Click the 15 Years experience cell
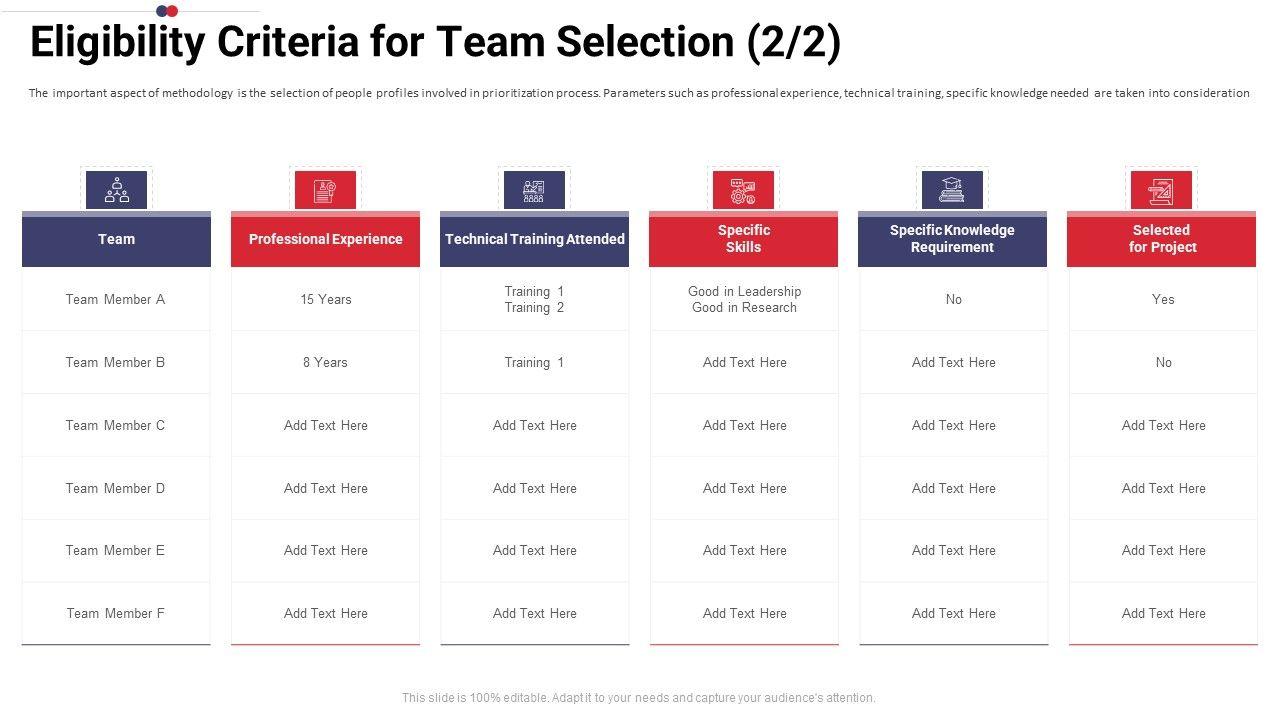The height and width of the screenshot is (720, 1280). click(326, 299)
